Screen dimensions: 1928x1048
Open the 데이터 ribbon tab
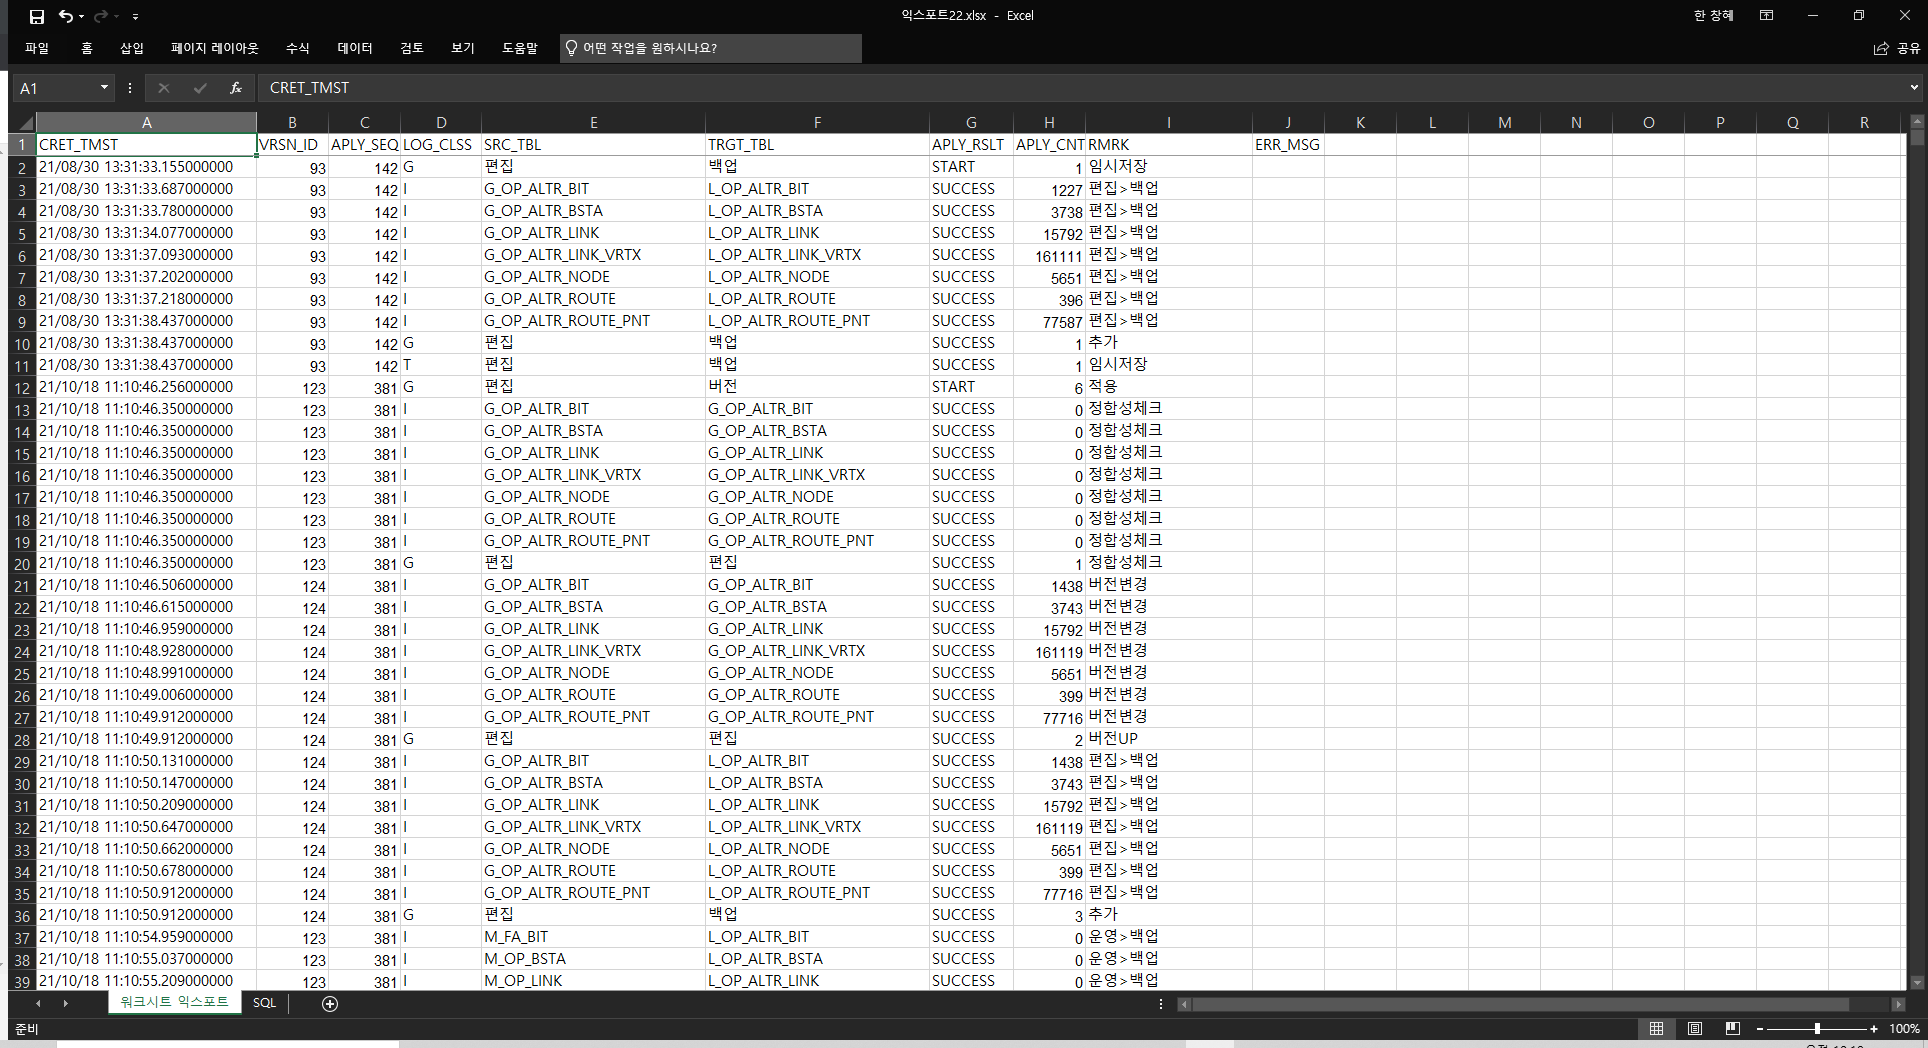354,48
